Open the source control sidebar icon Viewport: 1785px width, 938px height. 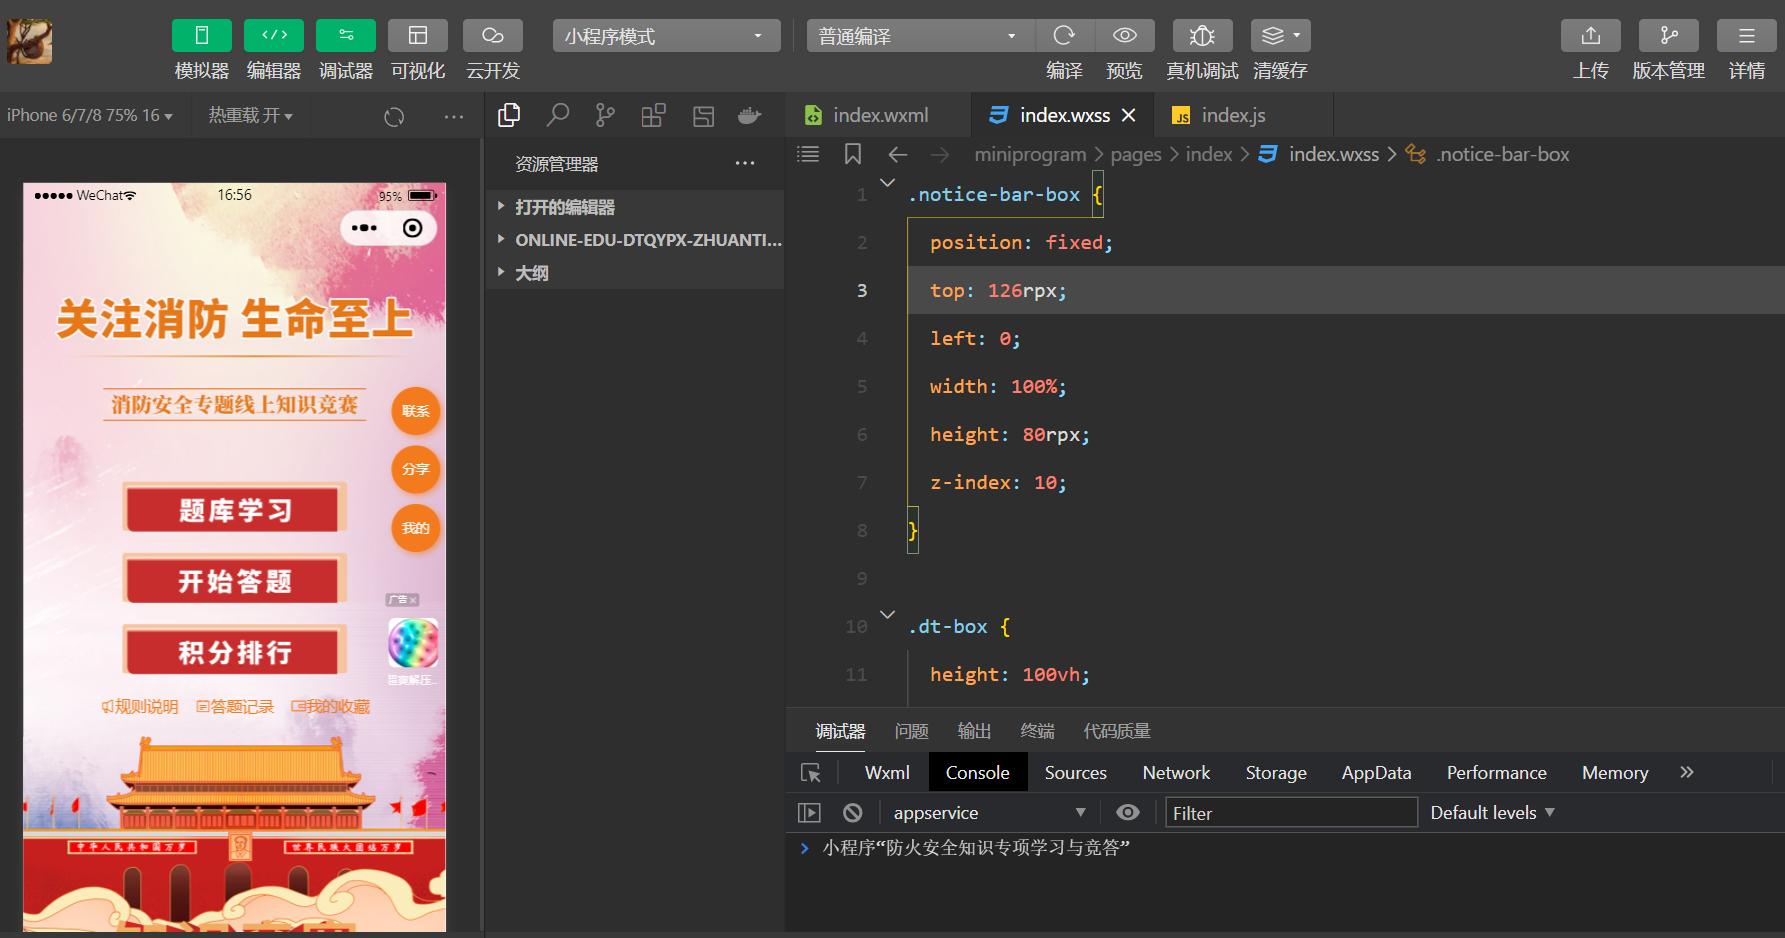[x=604, y=115]
